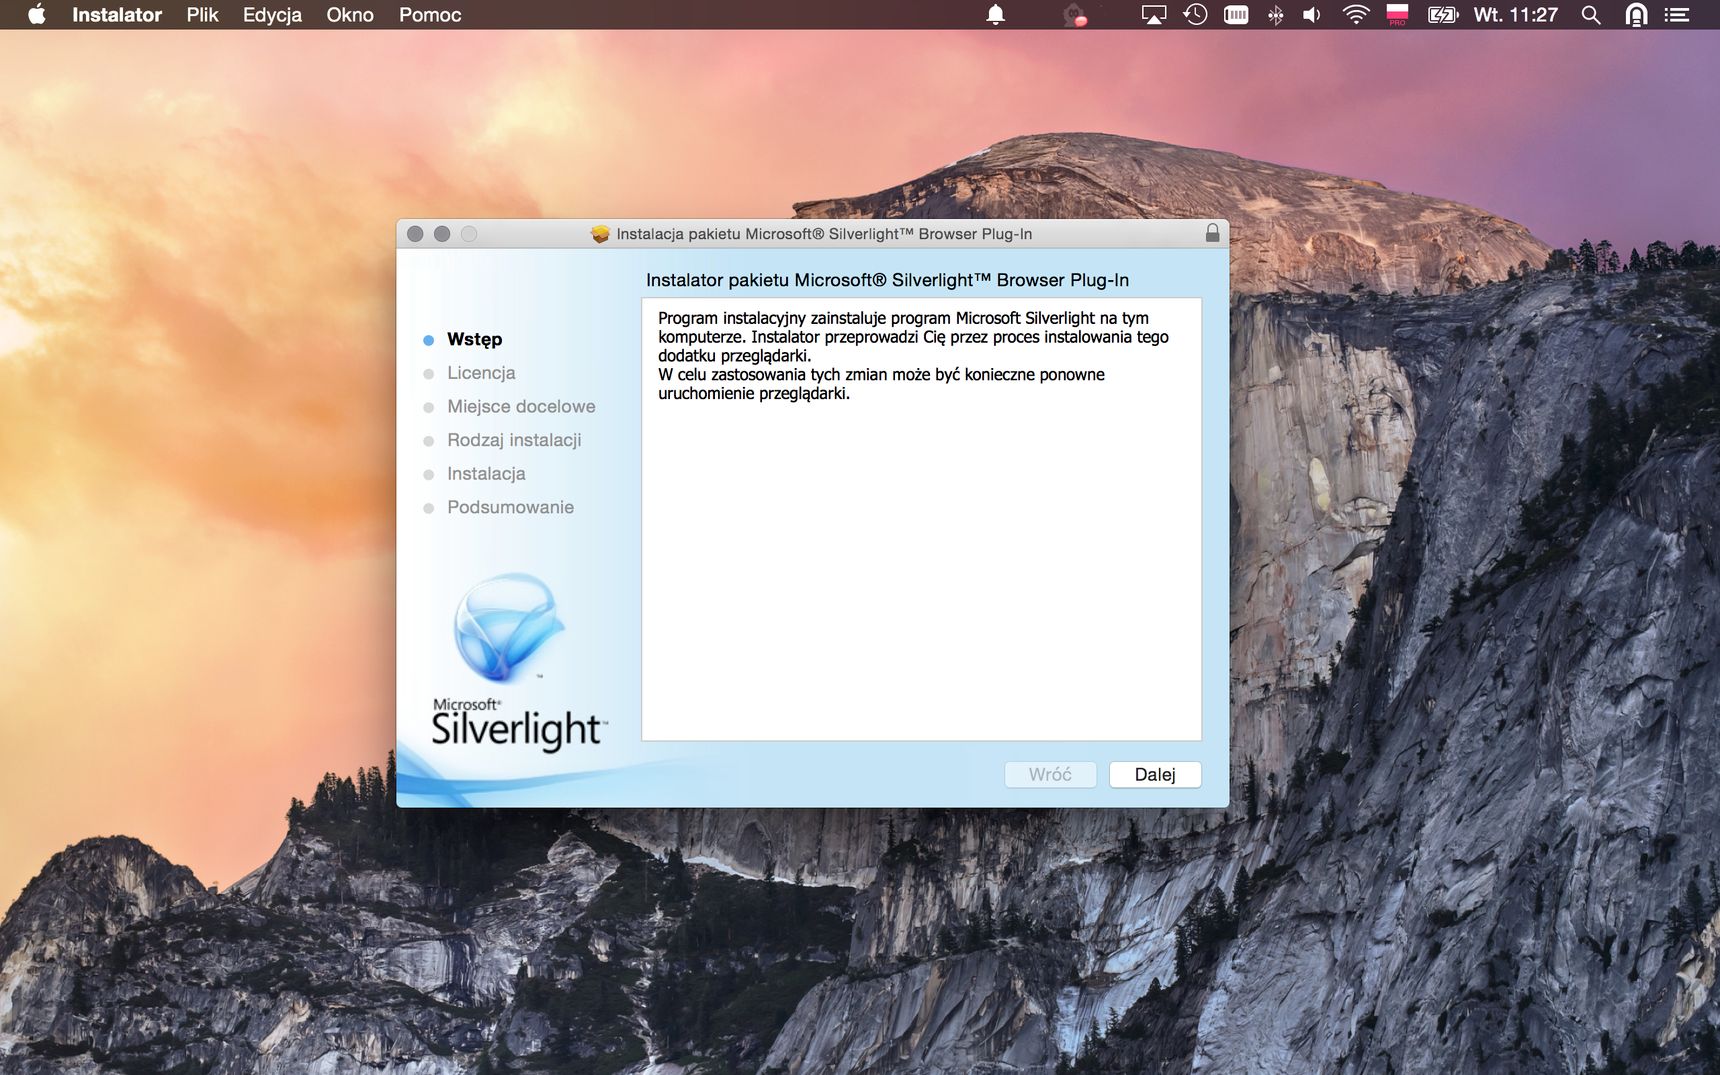The image size is (1720, 1075).
Task: Open the Time Machine menu icon
Action: pyautogui.click(x=1195, y=15)
